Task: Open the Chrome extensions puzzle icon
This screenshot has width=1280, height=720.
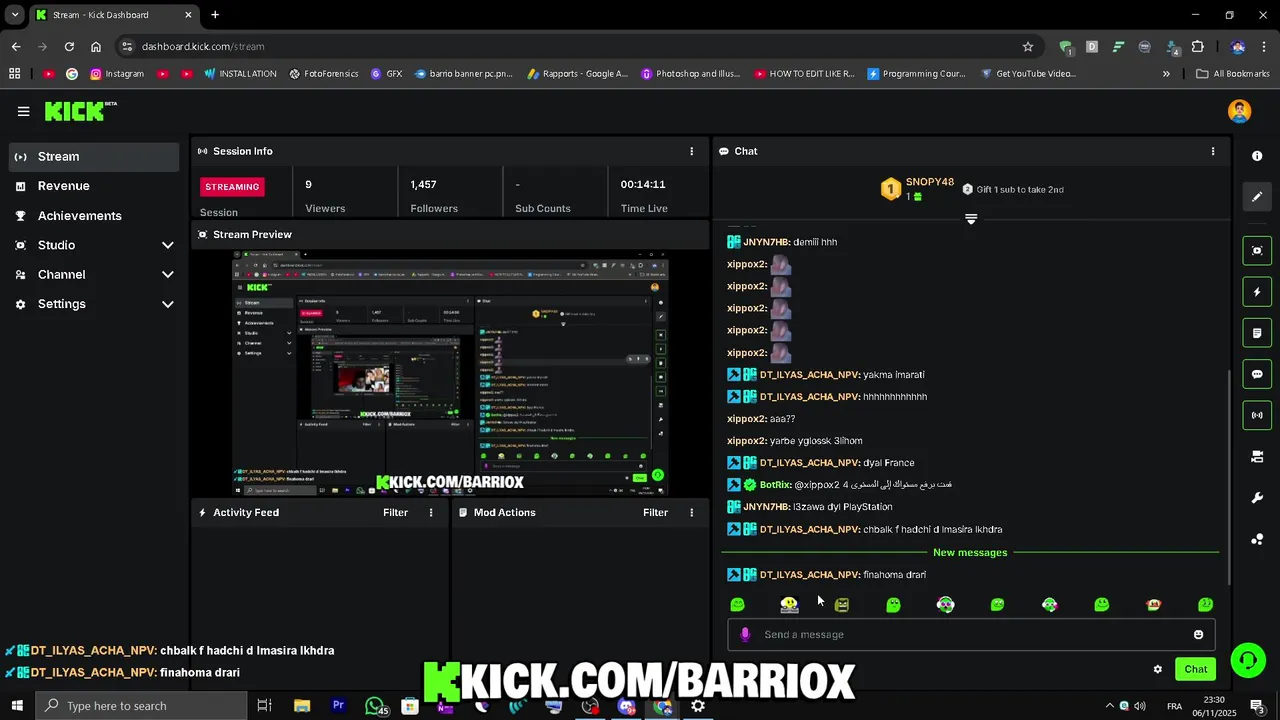Action: 1197,46
